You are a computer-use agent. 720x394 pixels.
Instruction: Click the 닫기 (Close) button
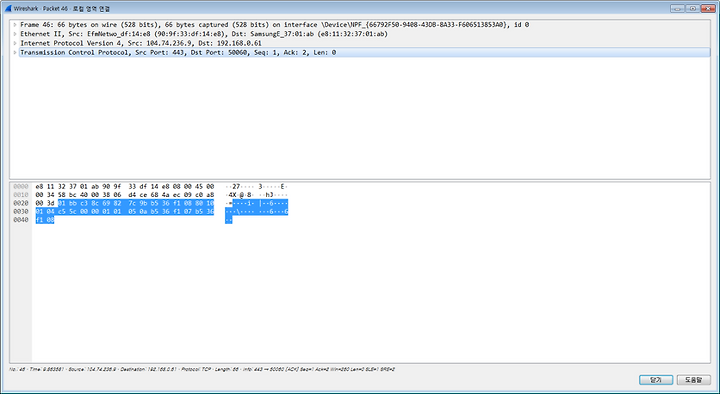tap(656, 380)
